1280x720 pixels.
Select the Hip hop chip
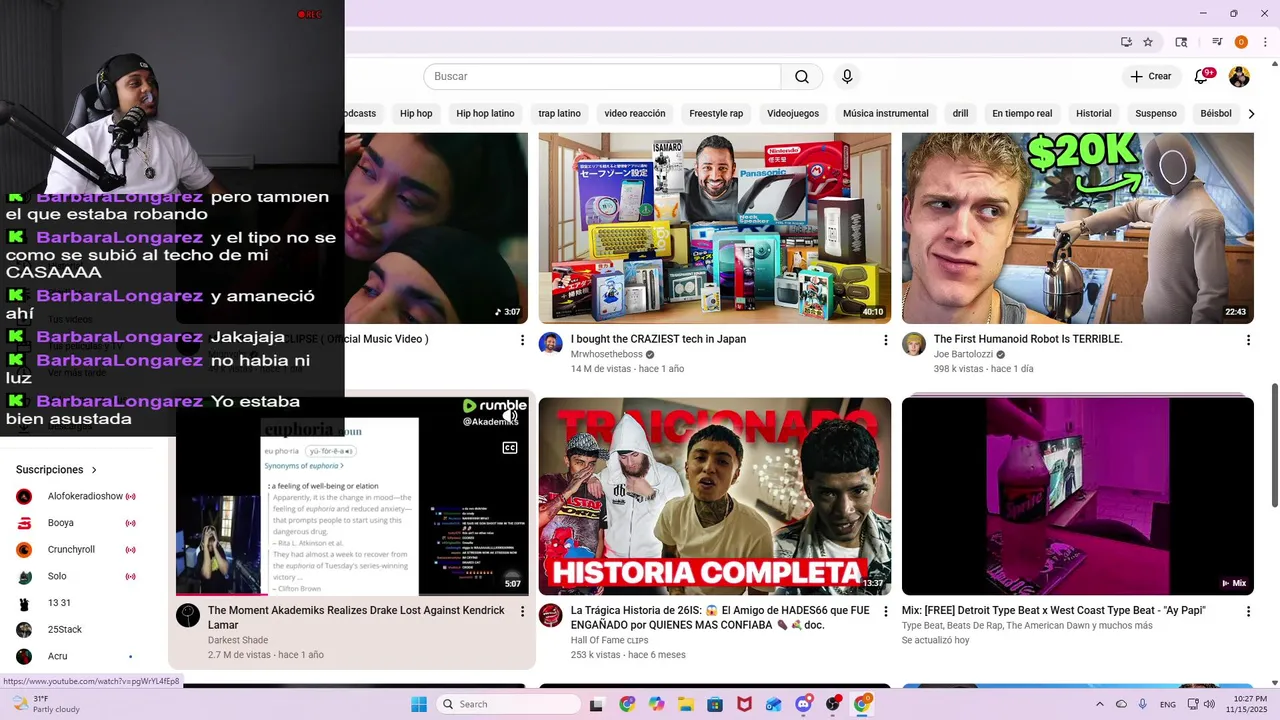tap(416, 114)
